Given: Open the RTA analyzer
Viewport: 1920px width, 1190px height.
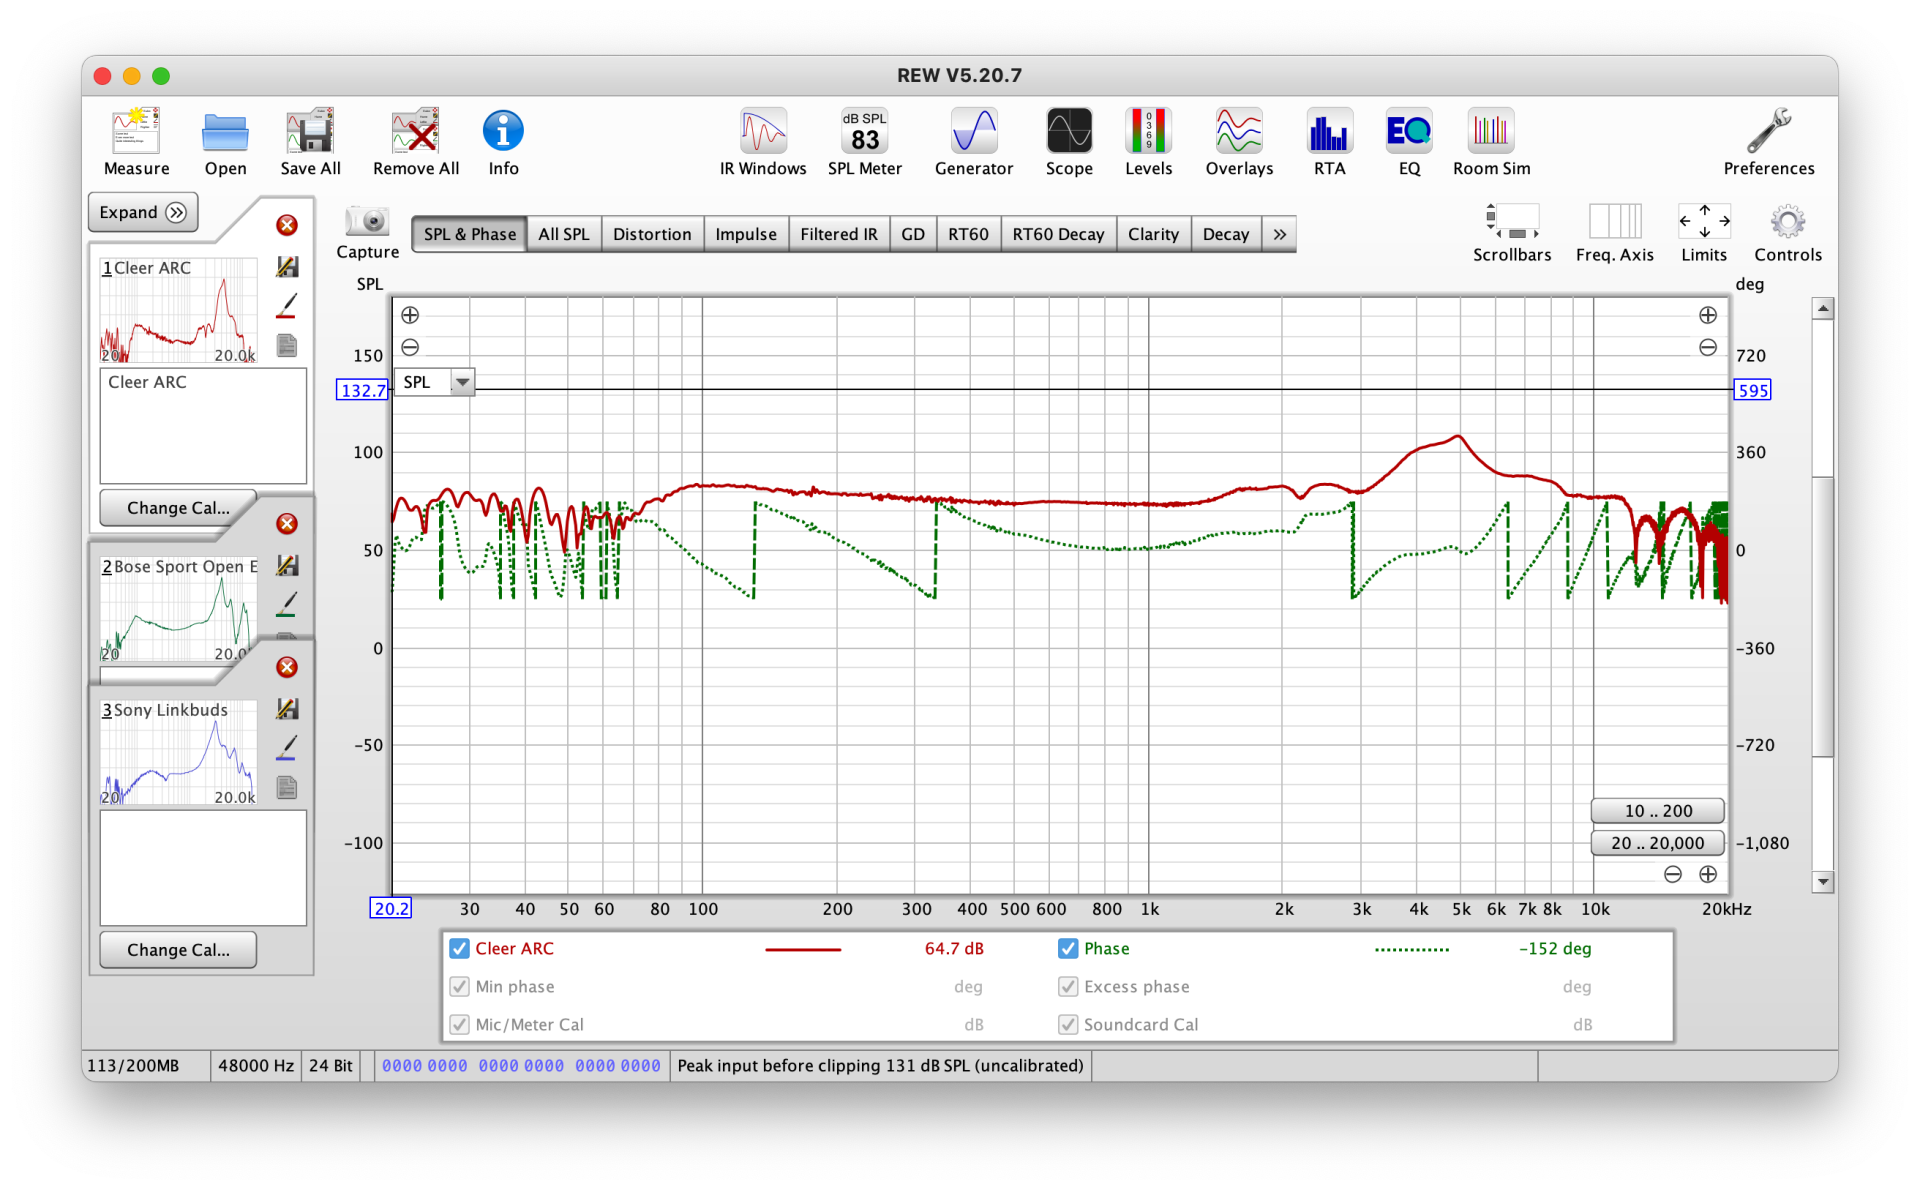Looking at the screenshot, I should pos(1329,131).
